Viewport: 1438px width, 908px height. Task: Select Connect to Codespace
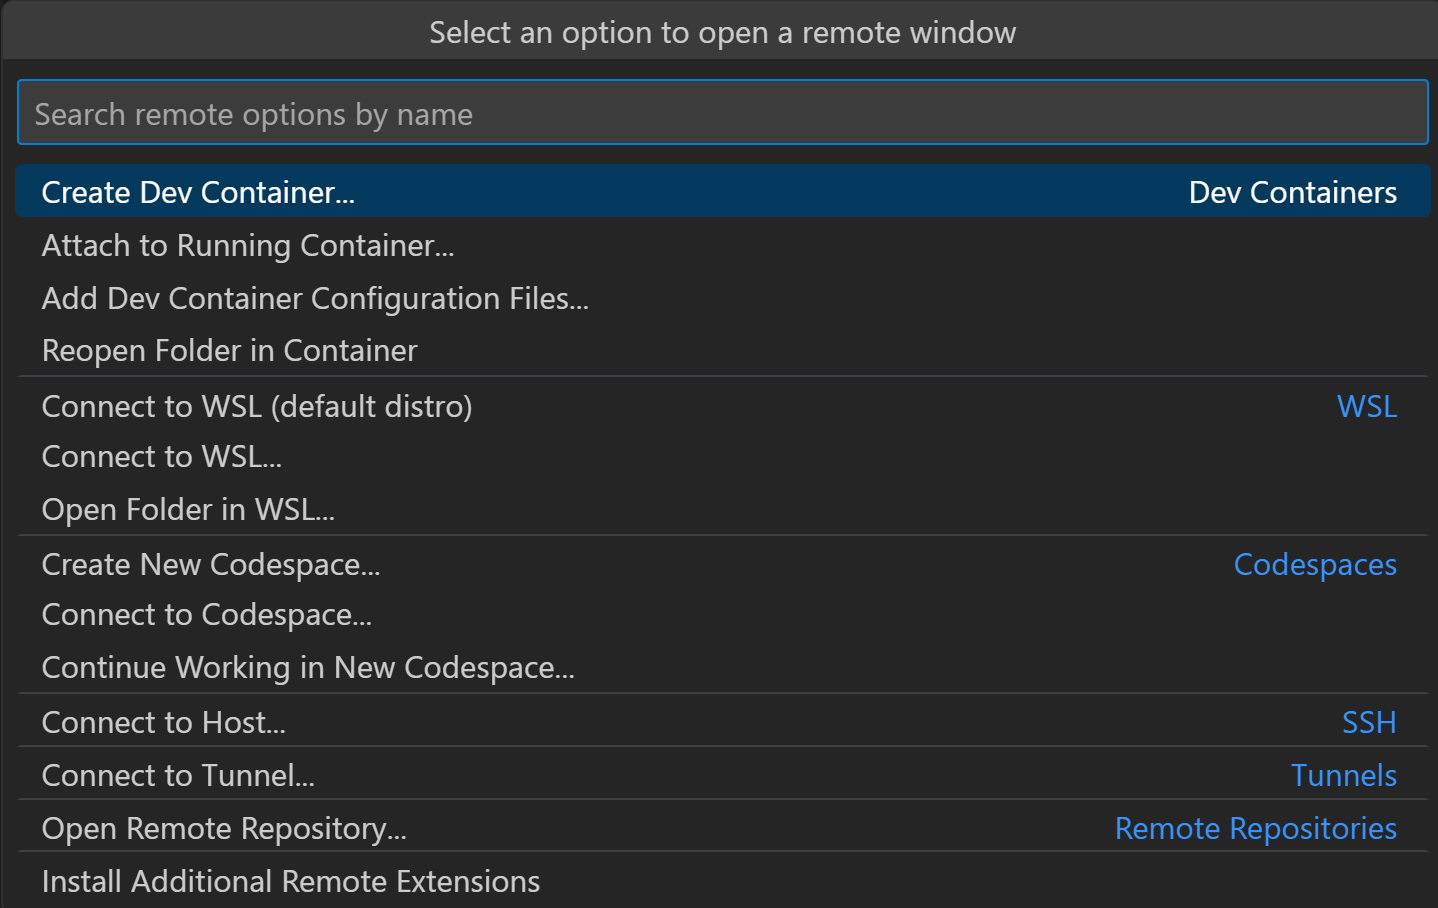(x=722, y=615)
